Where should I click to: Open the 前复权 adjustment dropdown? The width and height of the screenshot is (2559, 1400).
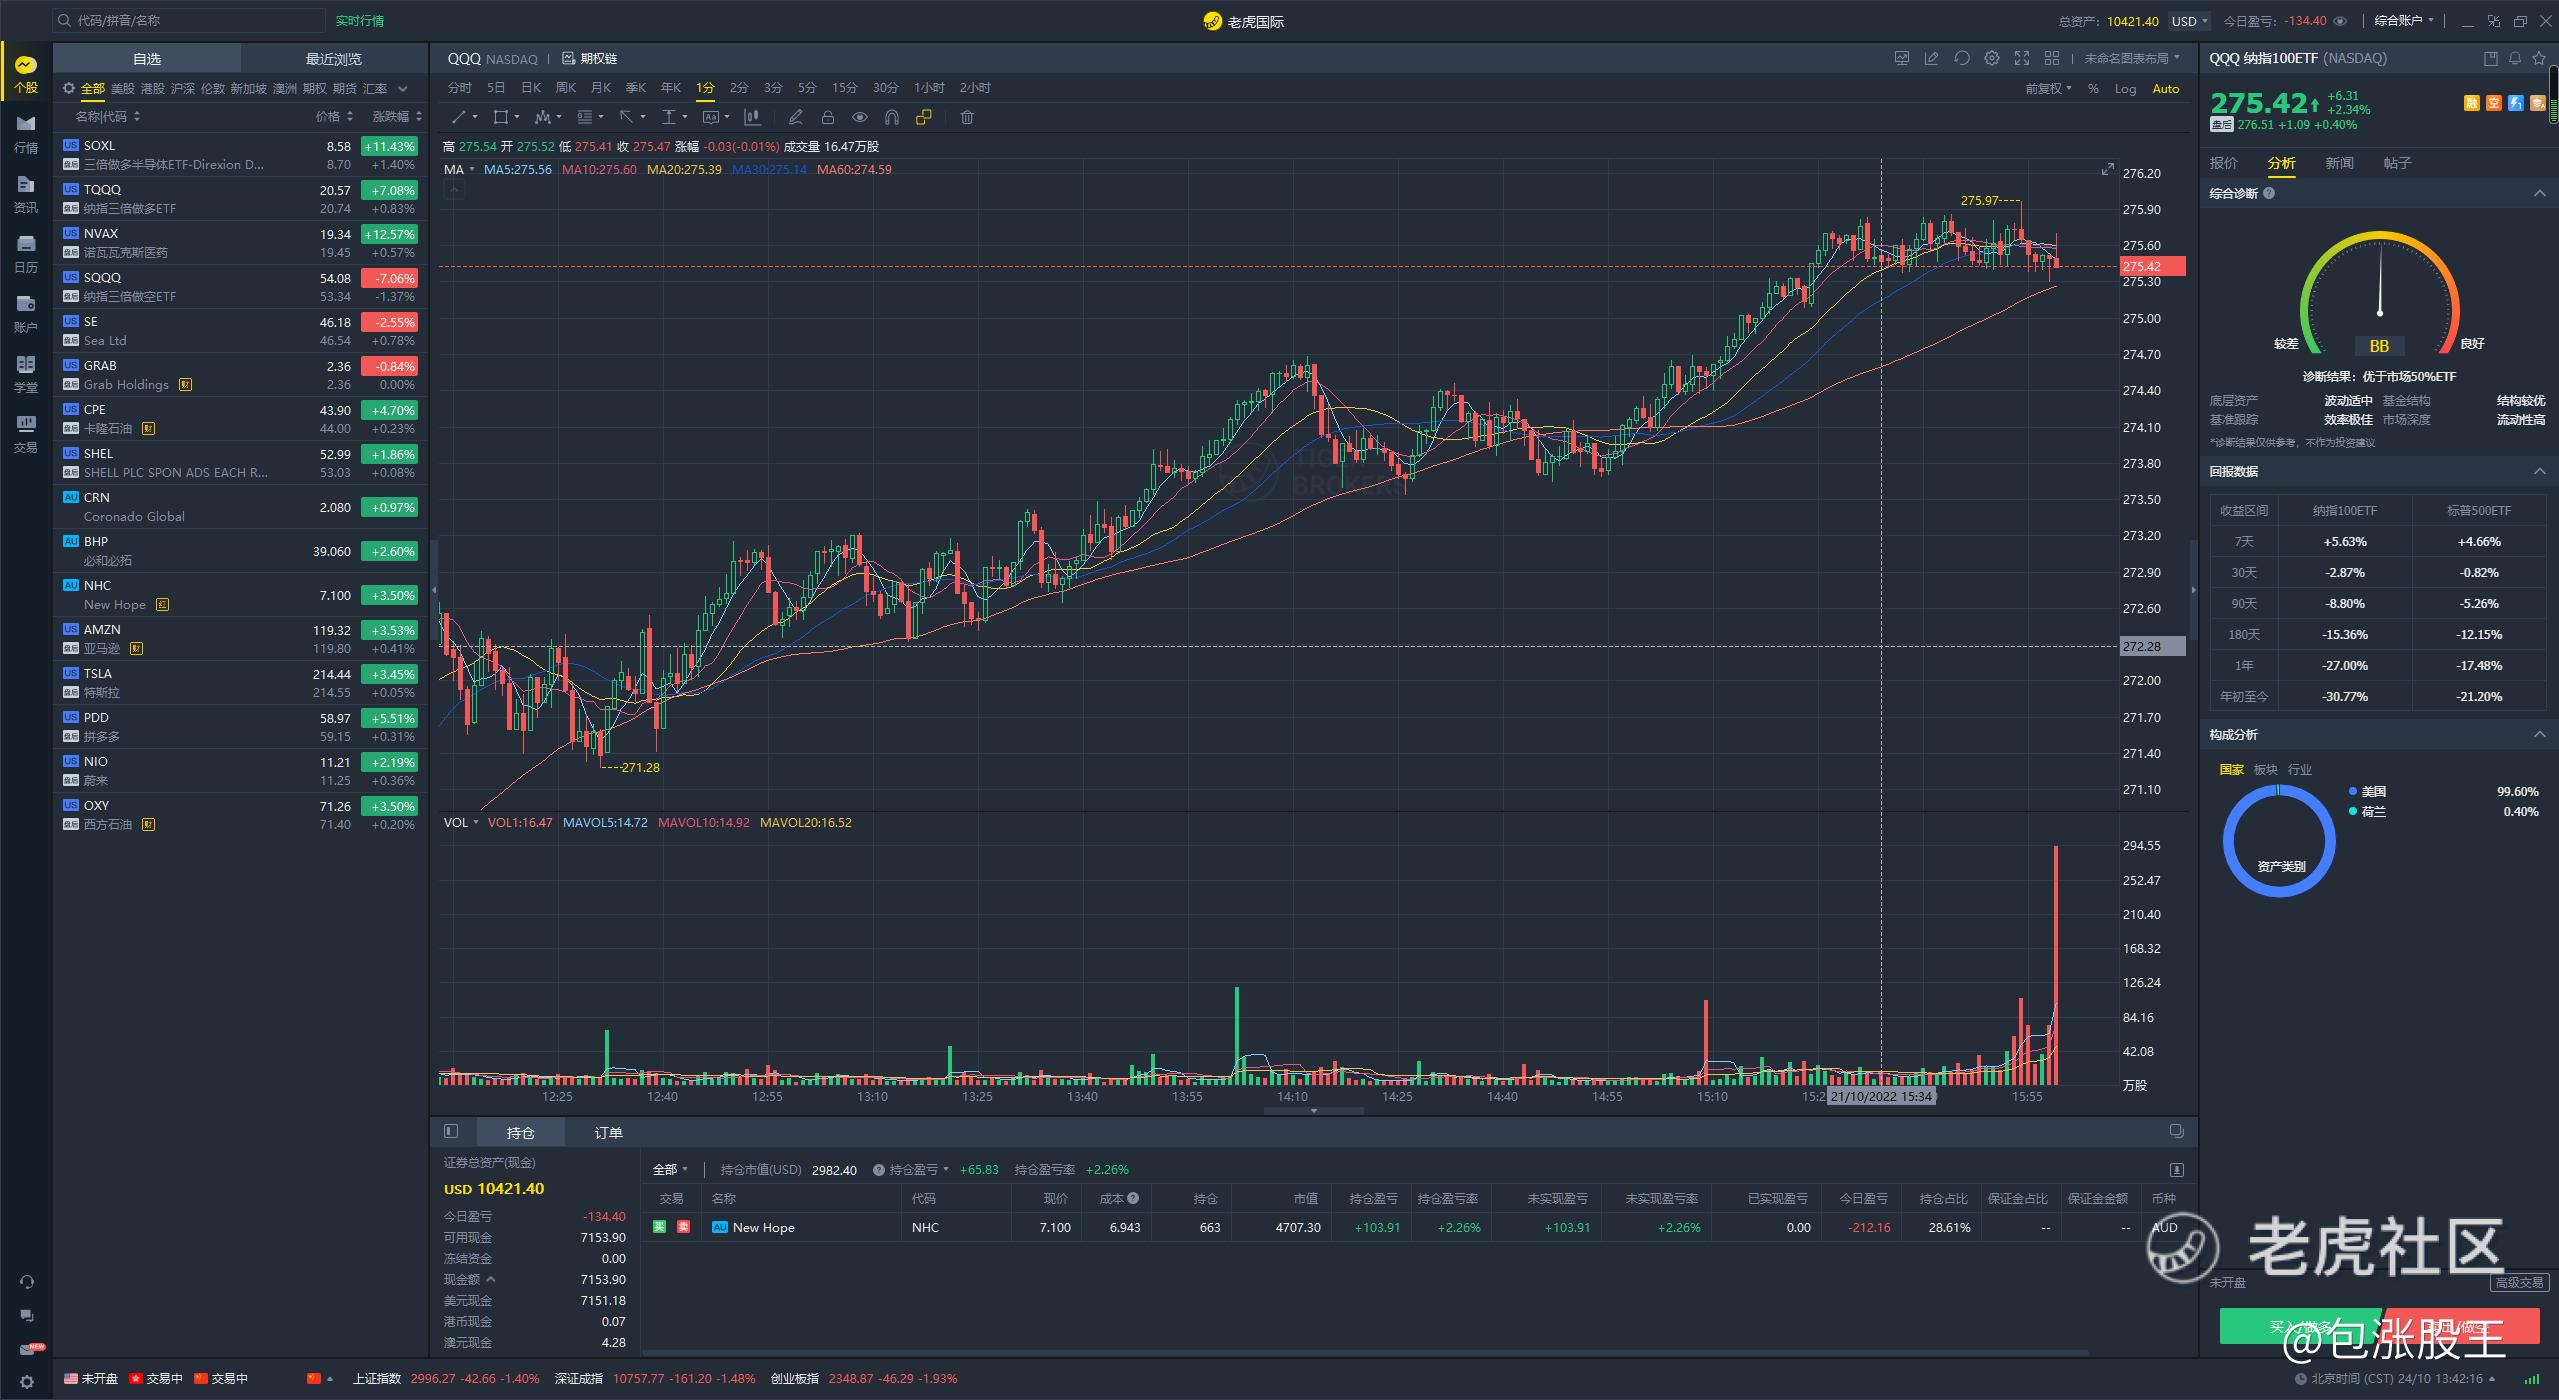[x=2047, y=89]
